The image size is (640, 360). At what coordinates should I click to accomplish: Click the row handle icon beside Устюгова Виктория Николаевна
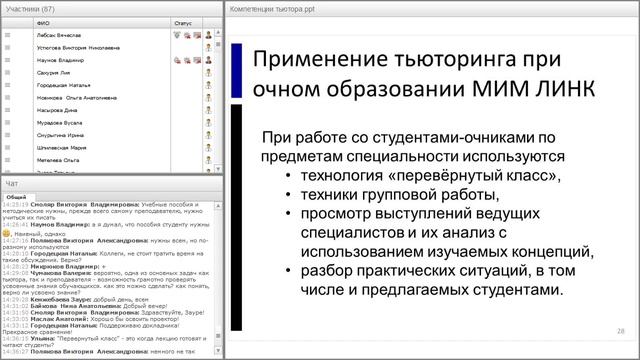pyautogui.click(x=7, y=48)
